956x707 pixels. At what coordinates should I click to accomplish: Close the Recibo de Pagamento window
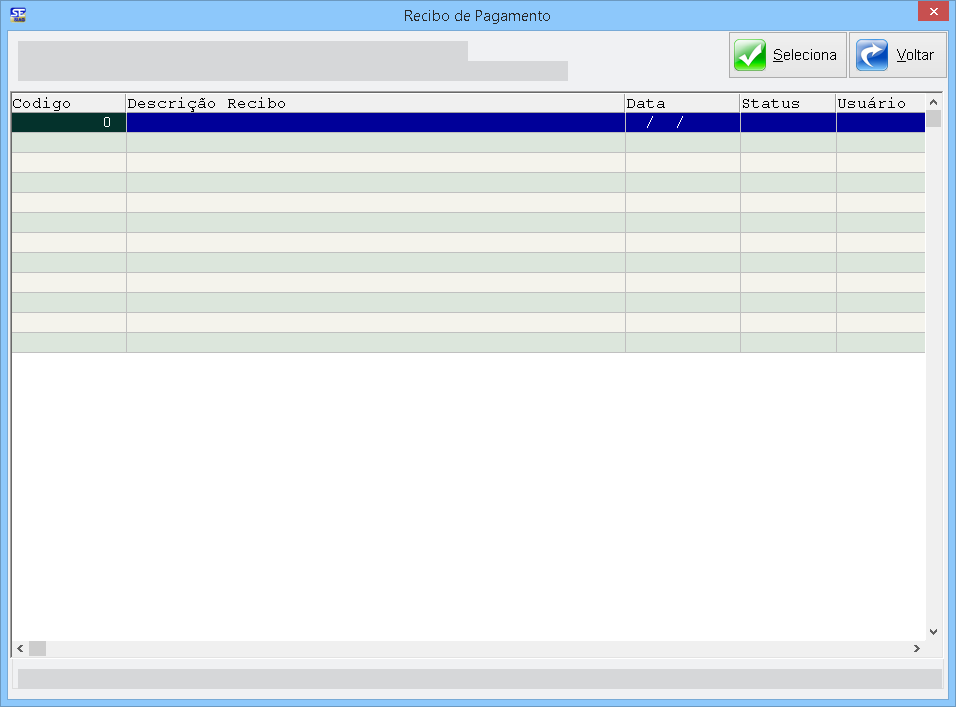[x=931, y=12]
